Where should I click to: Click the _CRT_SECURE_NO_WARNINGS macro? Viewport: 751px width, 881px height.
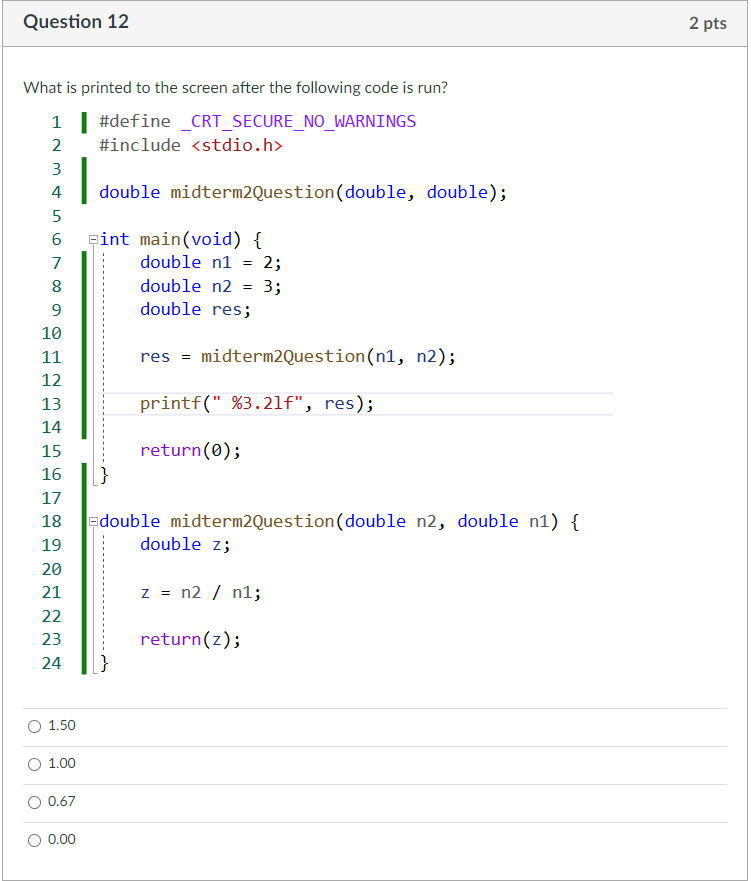coord(298,121)
